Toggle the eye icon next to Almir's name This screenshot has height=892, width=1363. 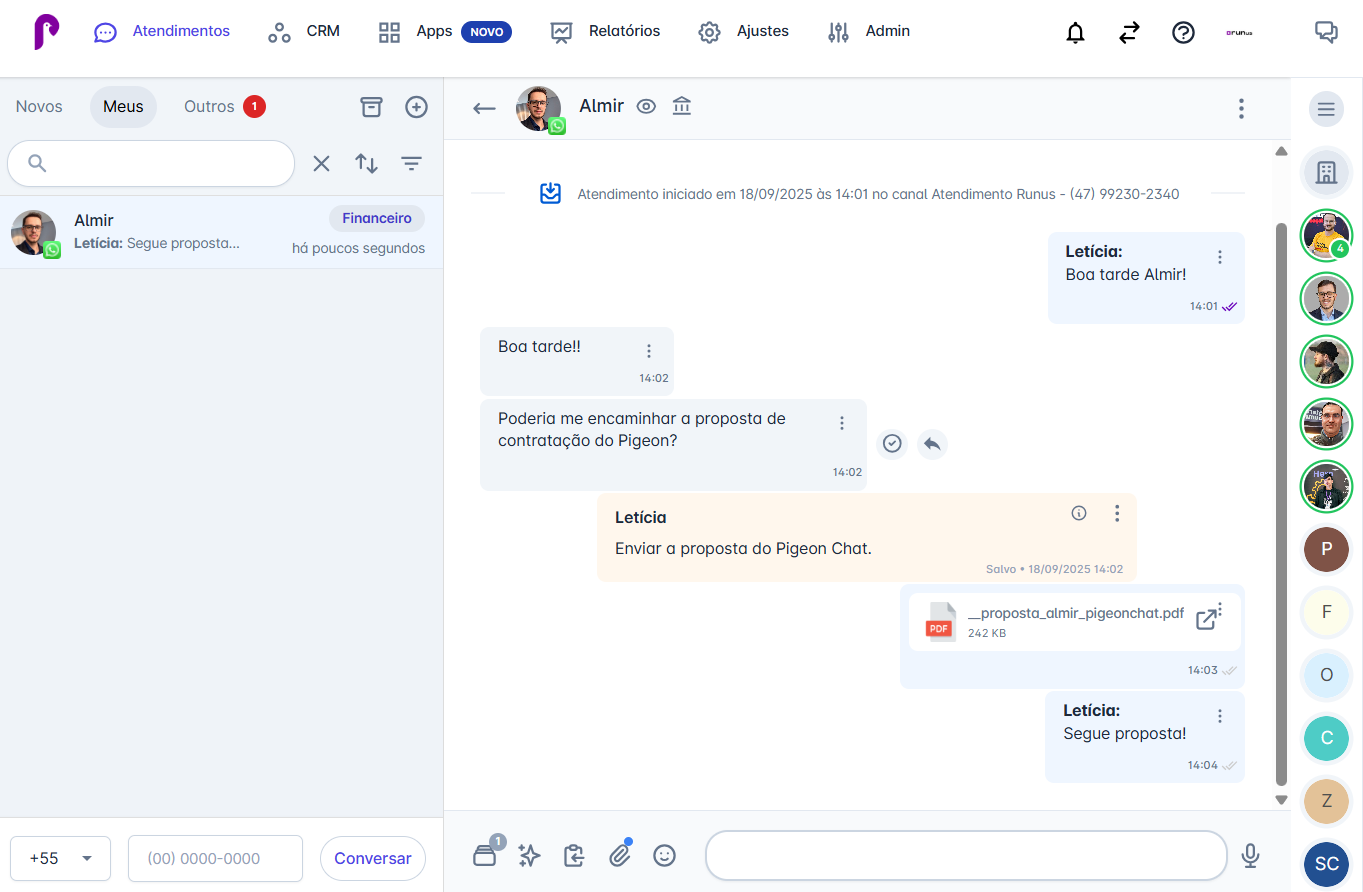646,105
